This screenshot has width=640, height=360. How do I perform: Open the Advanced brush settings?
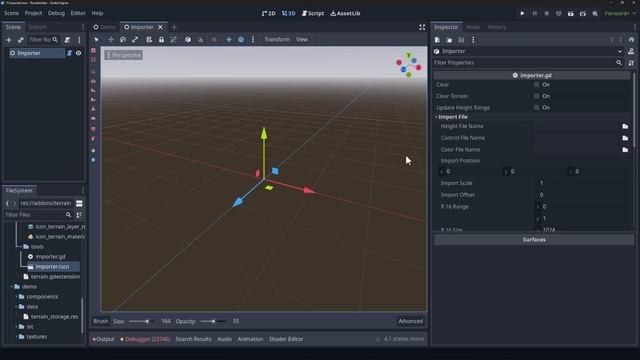click(x=411, y=321)
